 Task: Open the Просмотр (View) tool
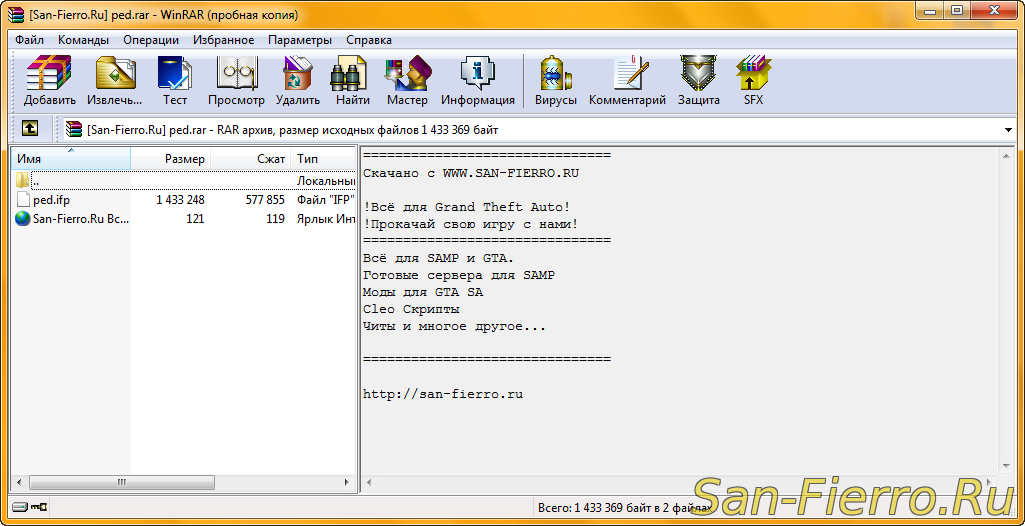(x=236, y=80)
